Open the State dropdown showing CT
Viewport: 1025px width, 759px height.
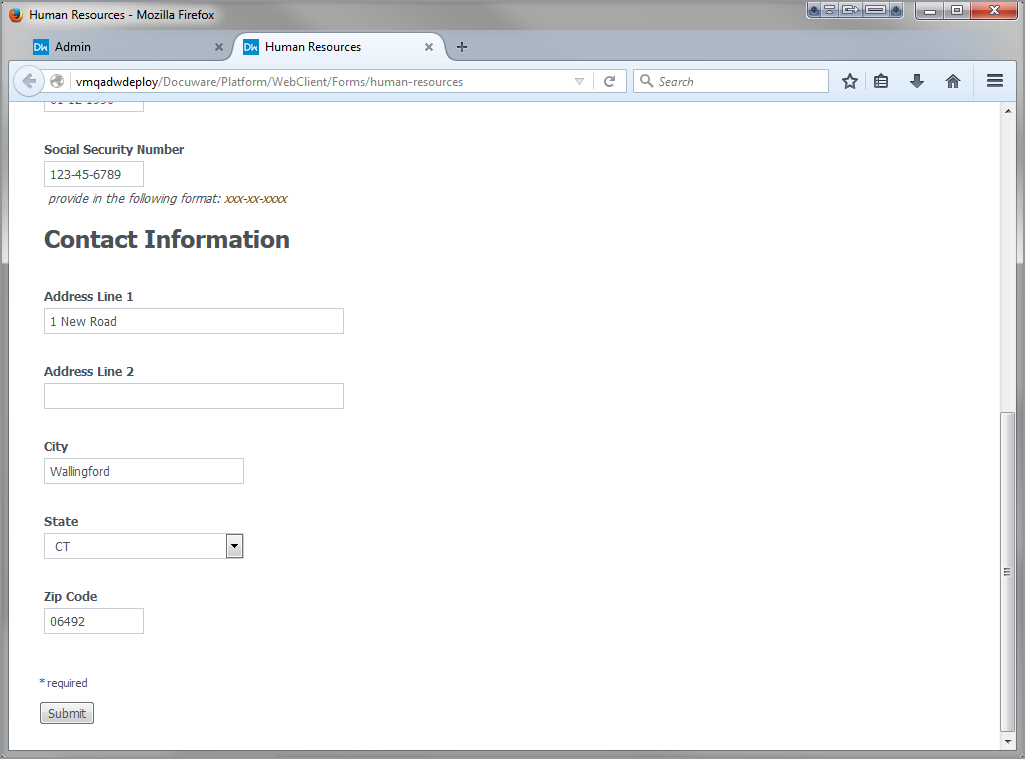234,546
